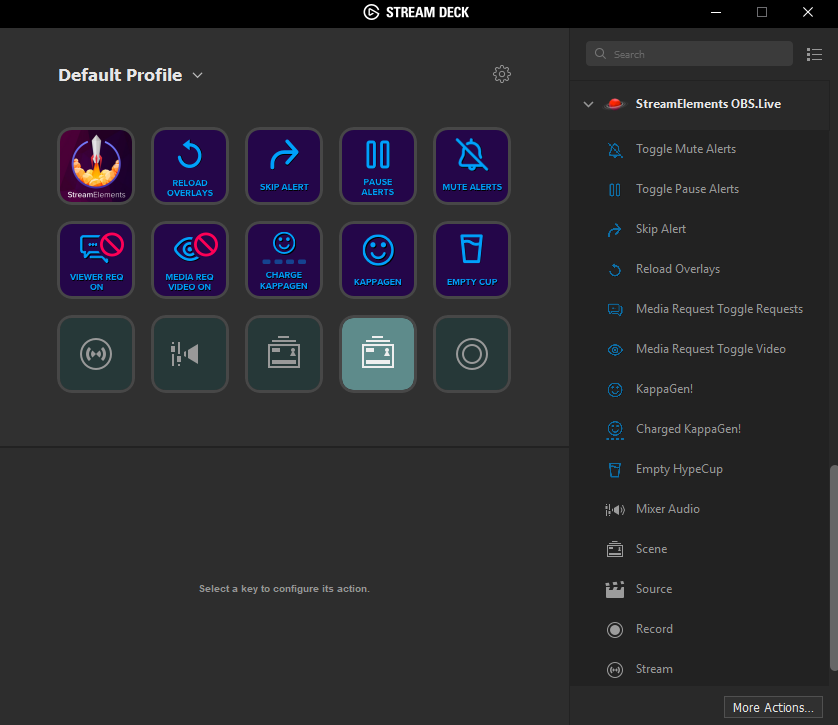Click the Scene list icon
The image size is (838, 725).
point(615,549)
